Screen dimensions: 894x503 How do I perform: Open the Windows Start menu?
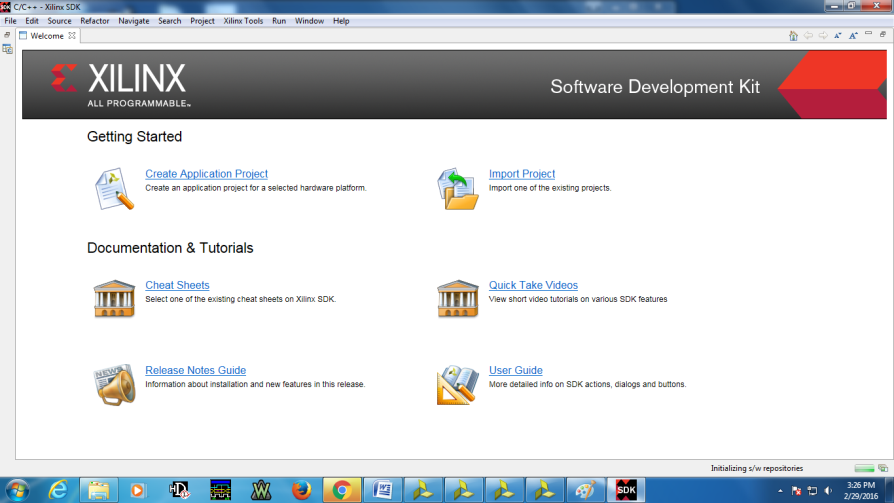coord(17,490)
